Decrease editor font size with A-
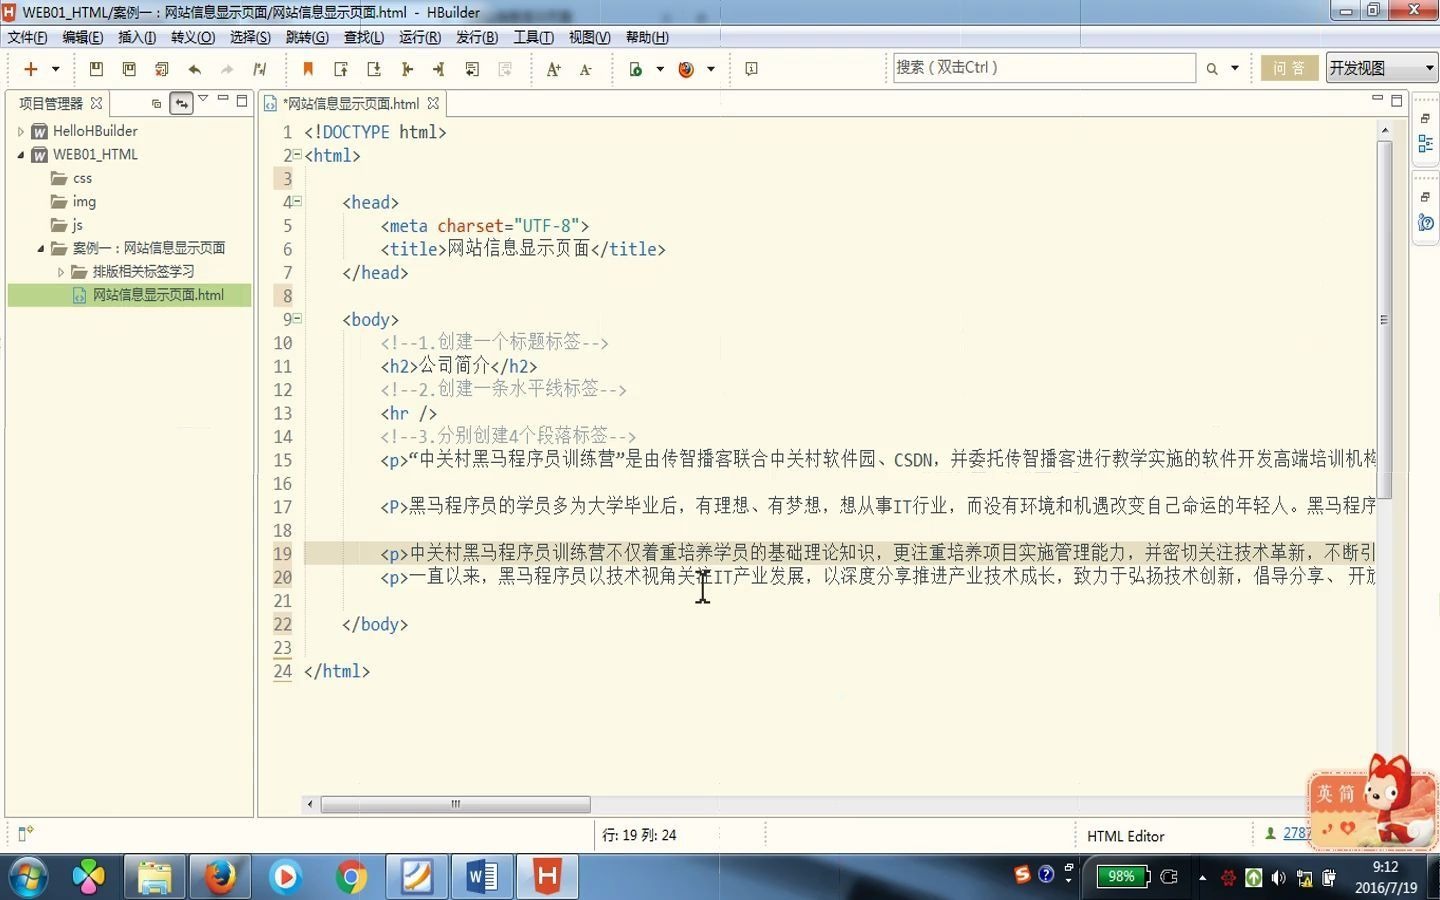Screen dimensions: 1440x900 click(x=586, y=69)
